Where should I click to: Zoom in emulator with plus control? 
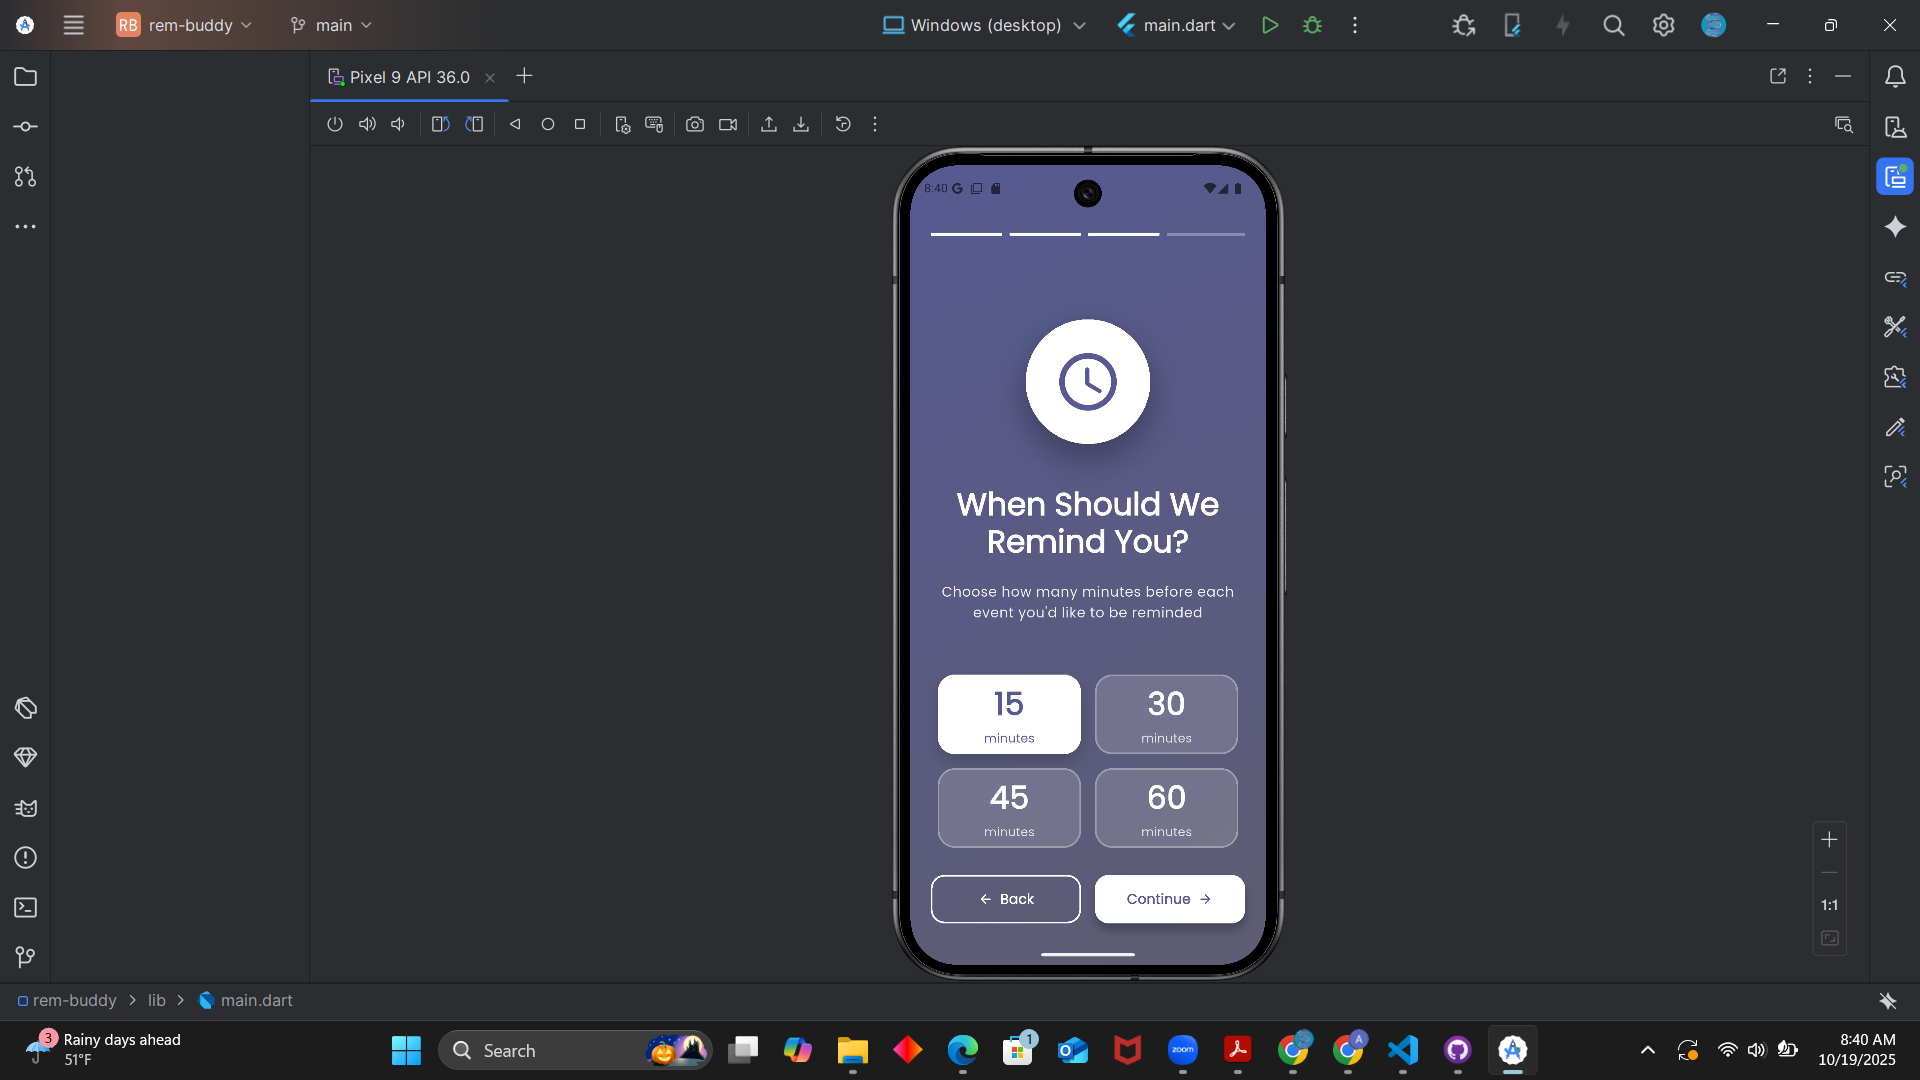coord(1829,840)
